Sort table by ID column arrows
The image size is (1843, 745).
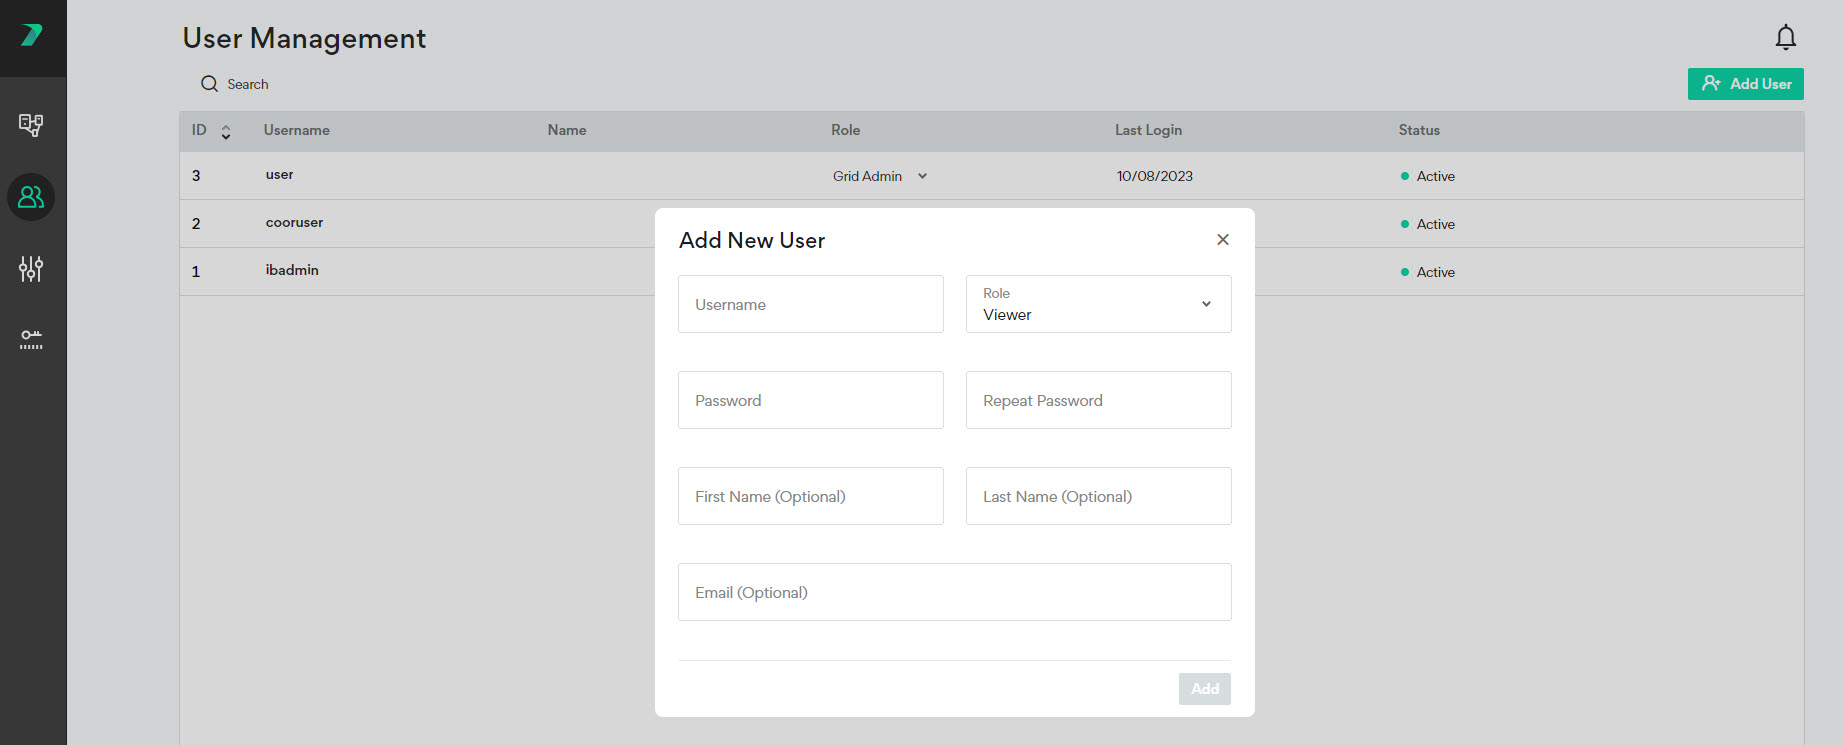226,132
